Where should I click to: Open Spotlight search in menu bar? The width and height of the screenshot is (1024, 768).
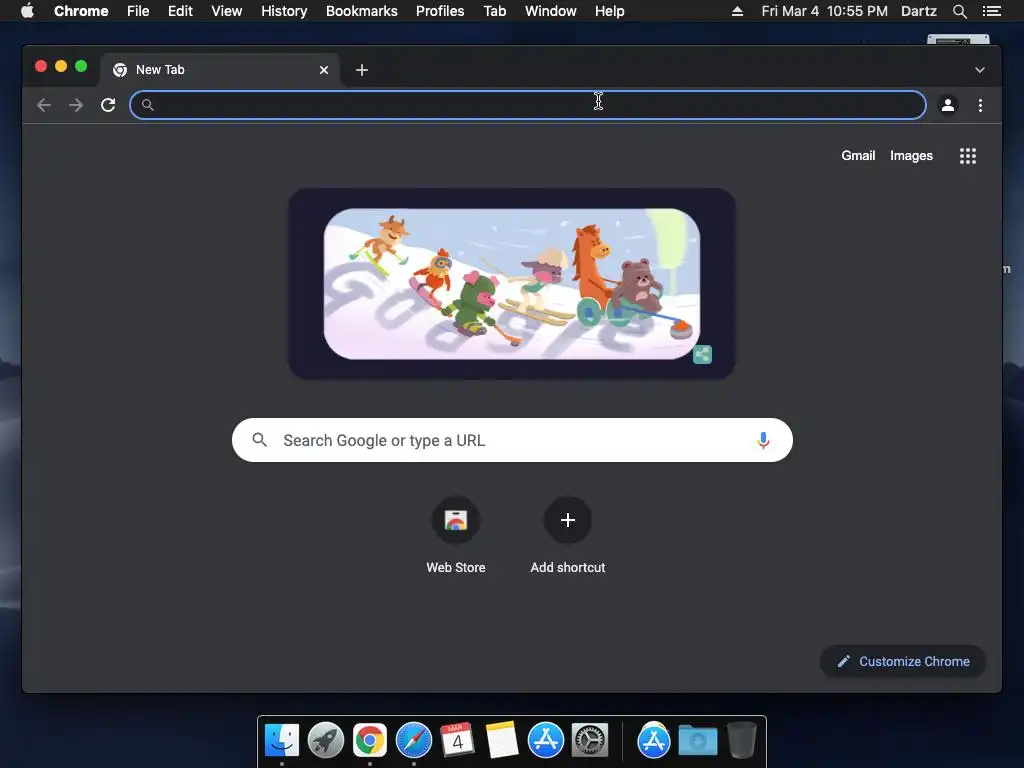(x=959, y=11)
